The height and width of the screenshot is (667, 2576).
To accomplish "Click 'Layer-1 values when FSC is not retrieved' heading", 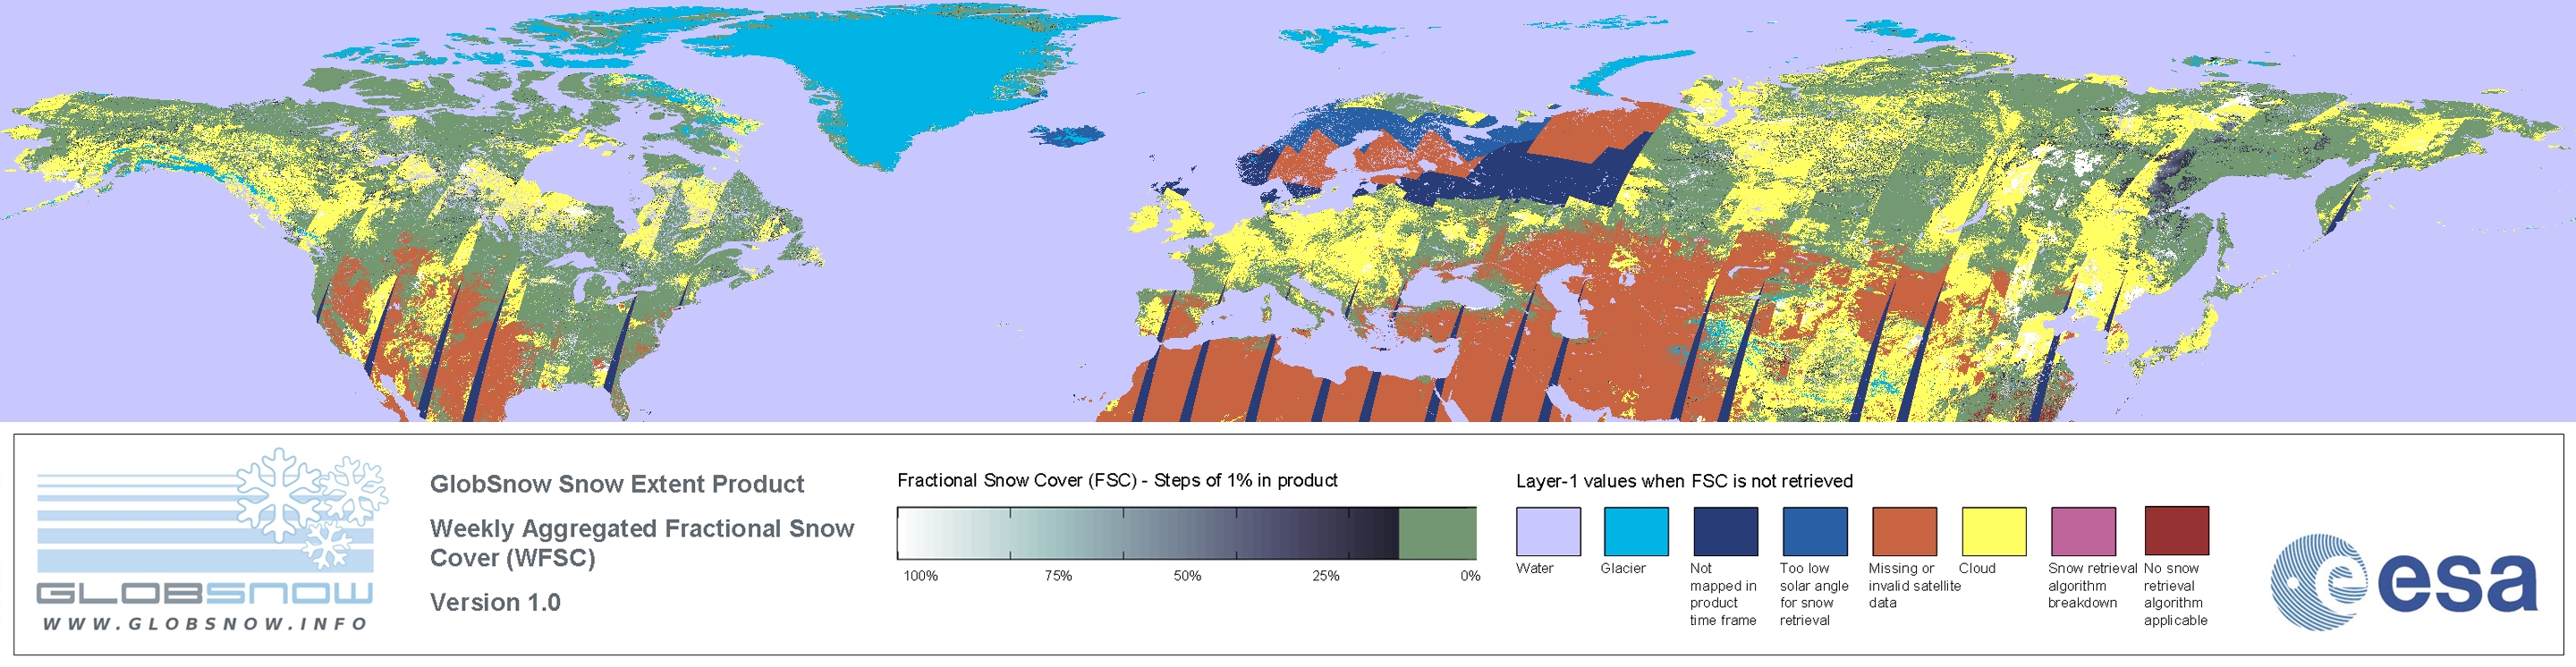I will pos(1684,481).
